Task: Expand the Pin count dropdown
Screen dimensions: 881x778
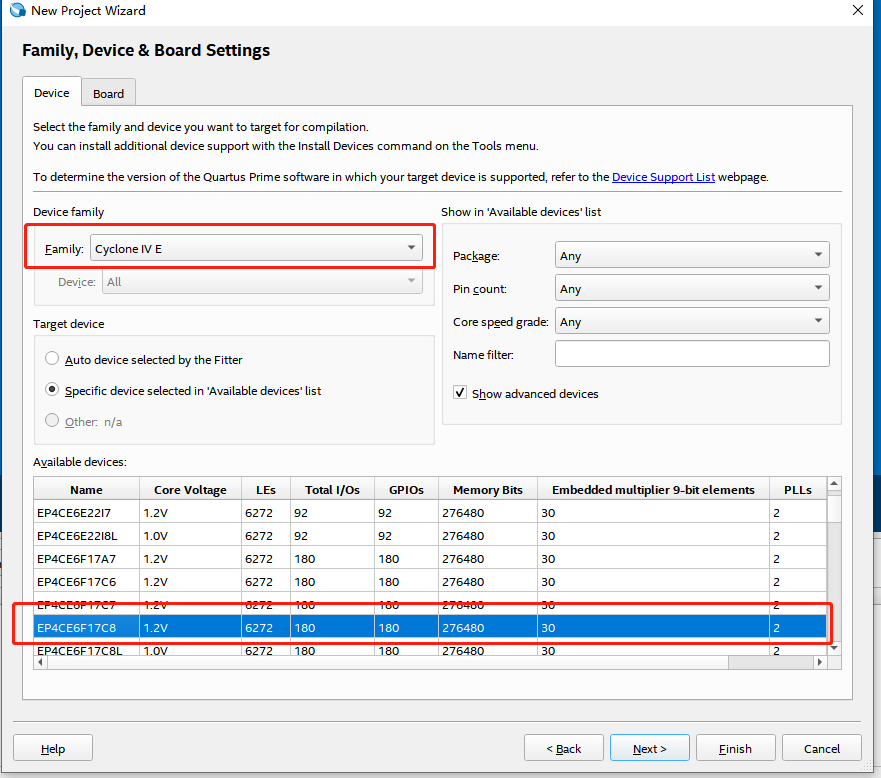Action: [691, 289]
